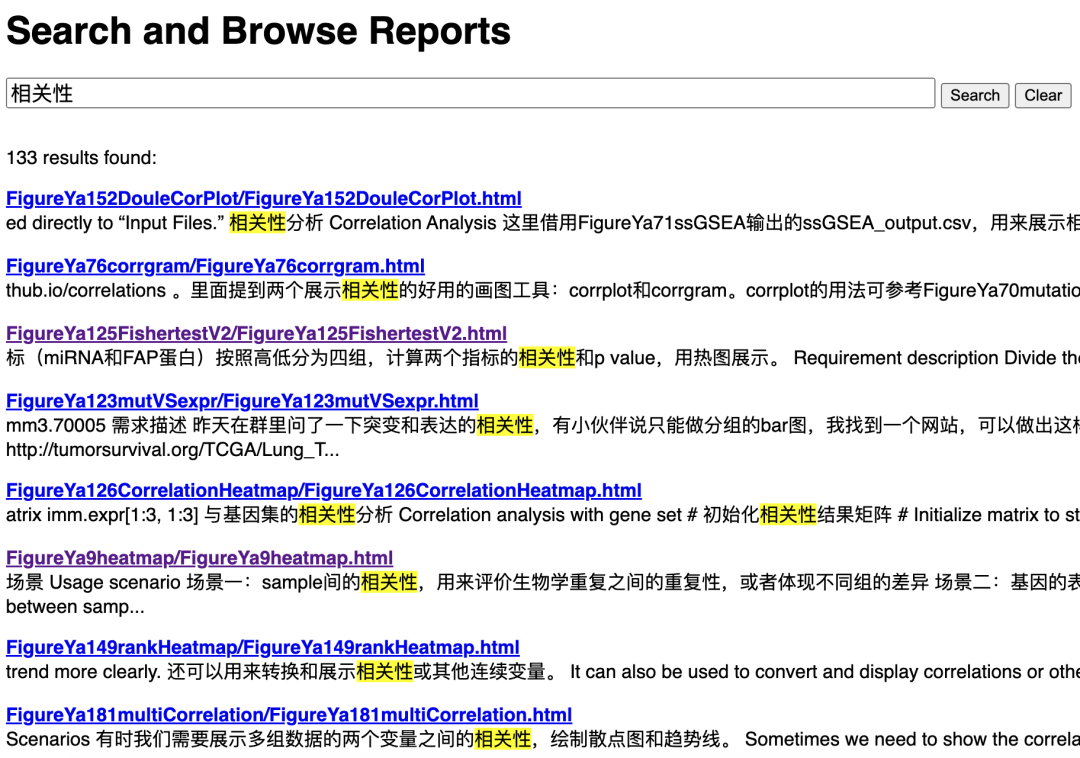Open FigureYa181multiCorrelation.html link
The image size is (1080, 758).
coord(289,715)
